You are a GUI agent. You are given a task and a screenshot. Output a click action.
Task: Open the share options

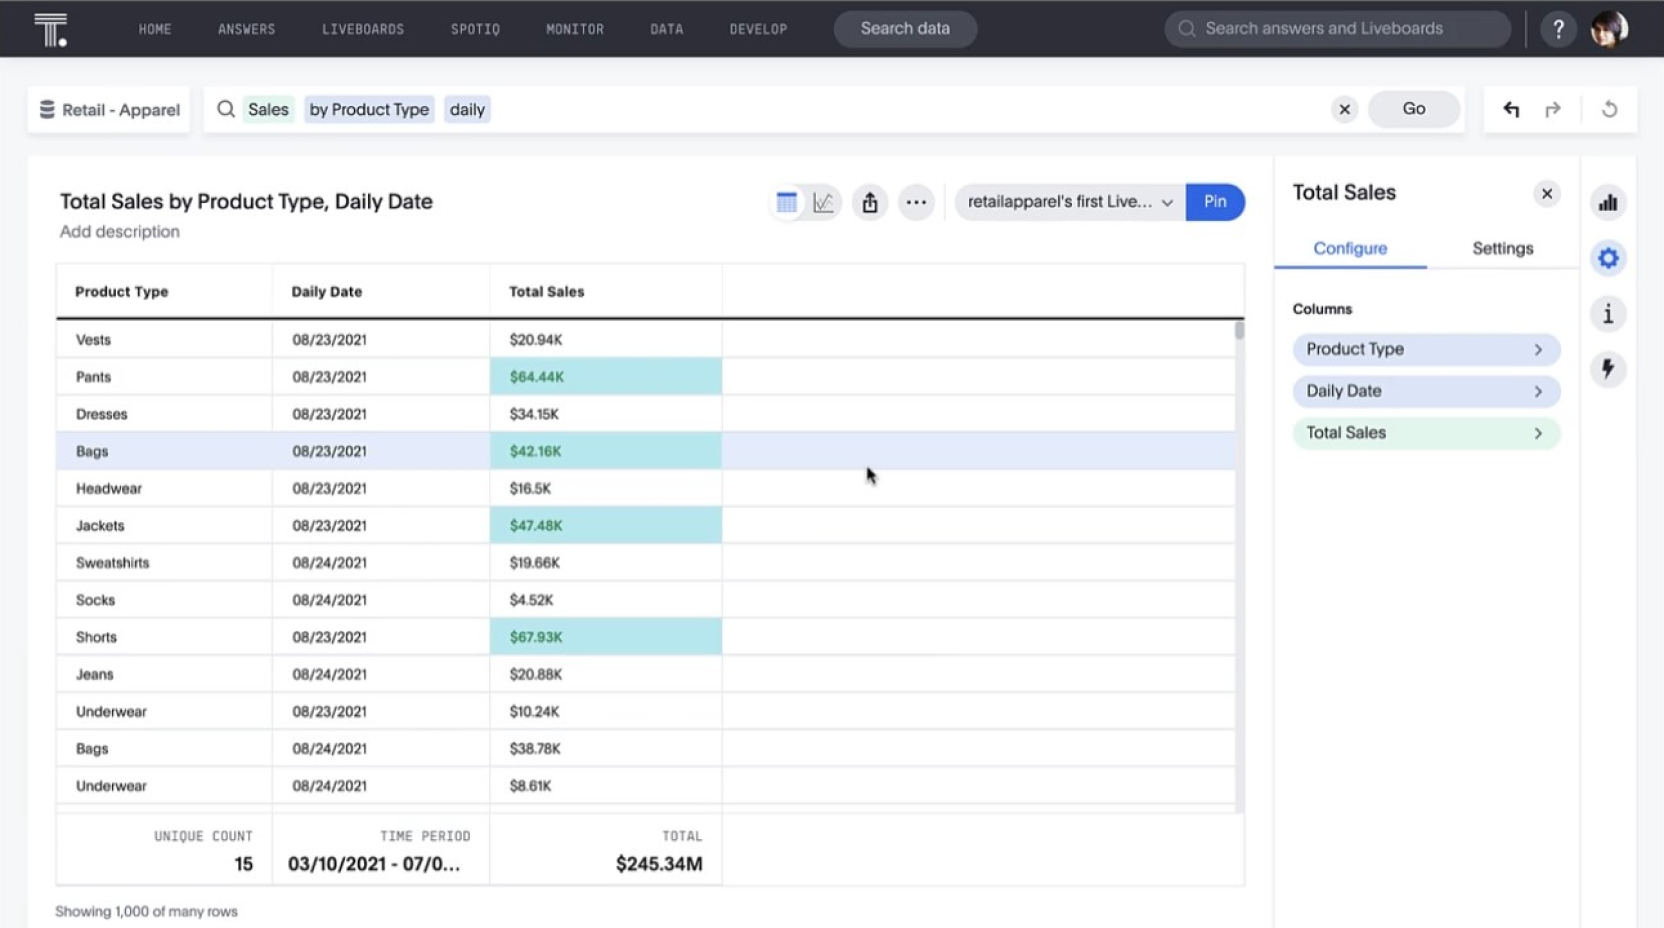coord(870,202)
